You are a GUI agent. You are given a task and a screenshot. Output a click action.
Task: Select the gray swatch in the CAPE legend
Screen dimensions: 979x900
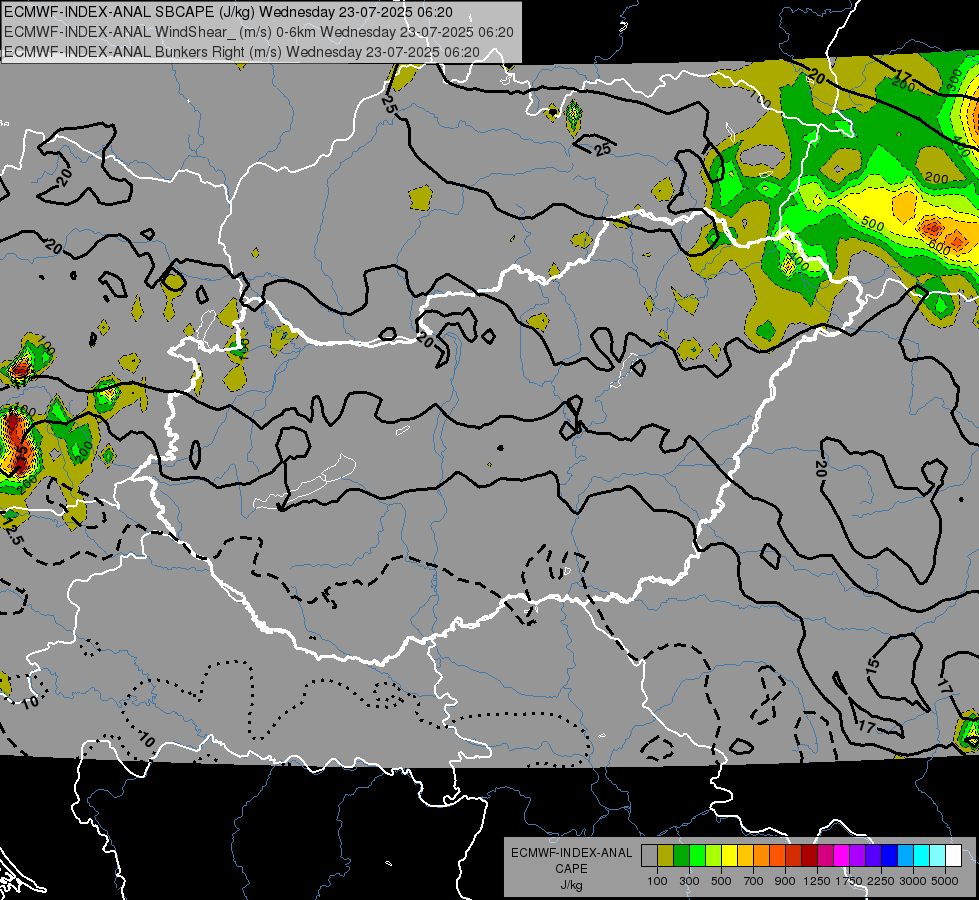(x=649, y=855)
